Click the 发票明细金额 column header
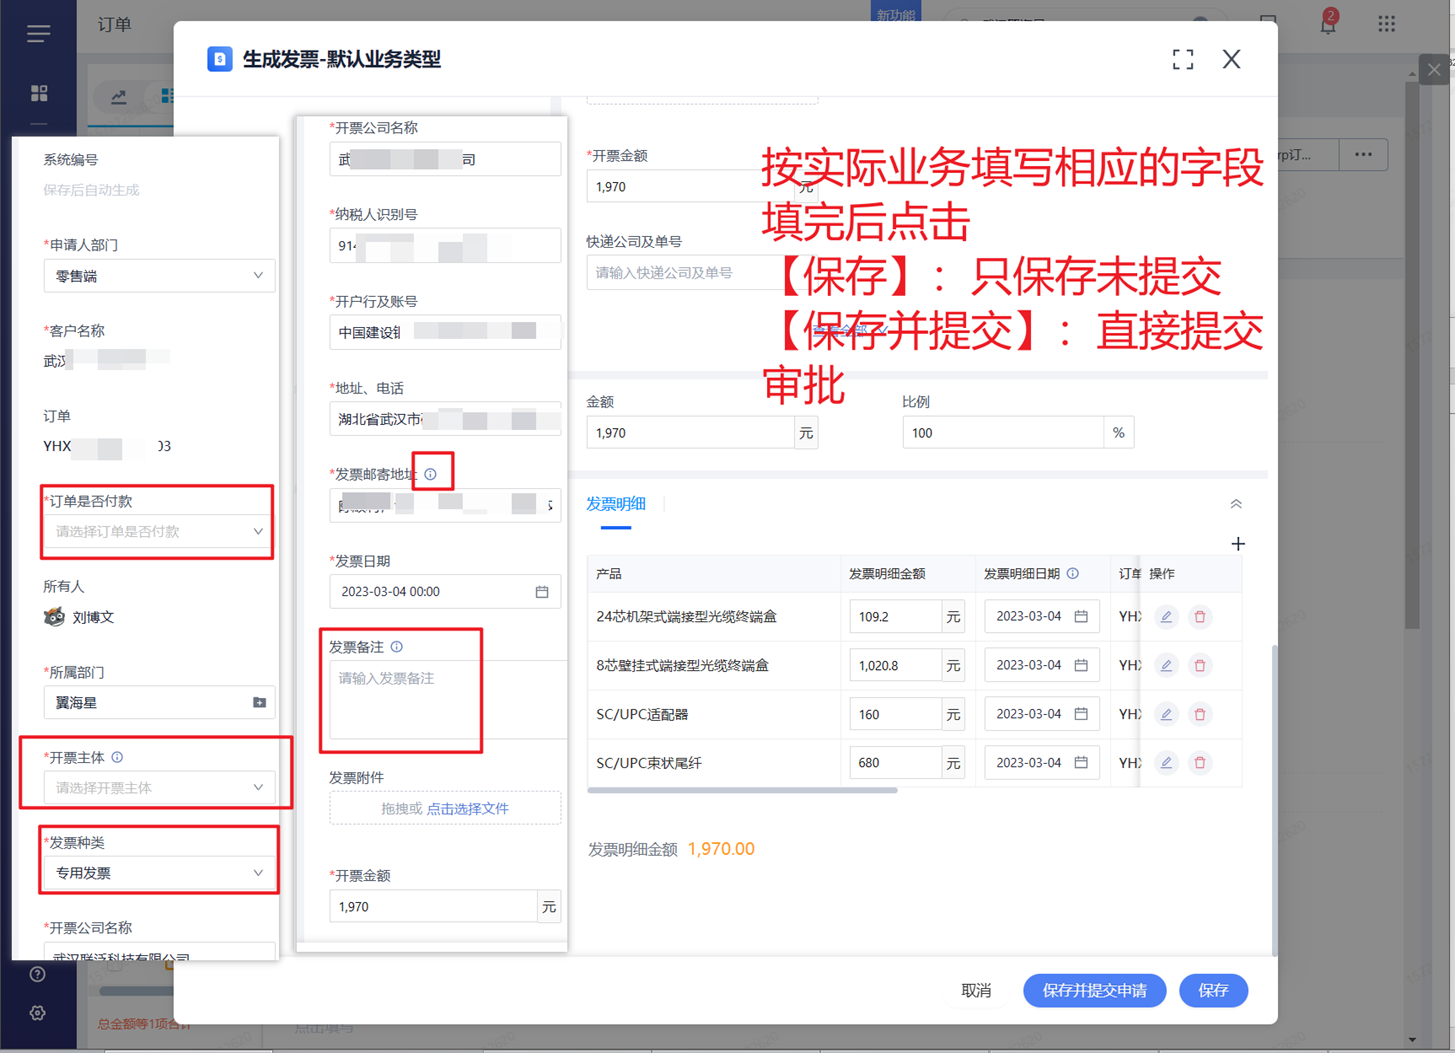Screen dimensions: 1455x1053 pyautogui.click(x=887, y=574)
